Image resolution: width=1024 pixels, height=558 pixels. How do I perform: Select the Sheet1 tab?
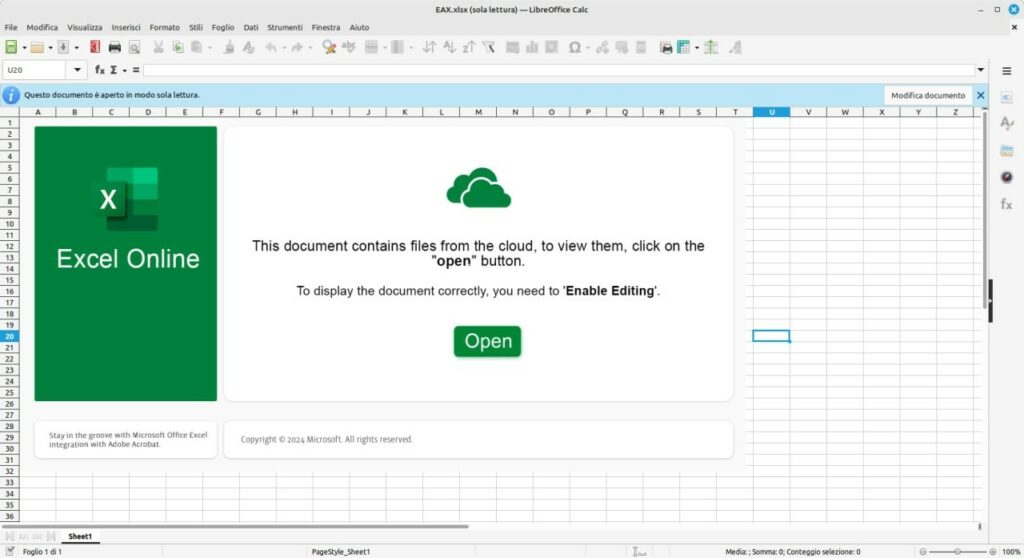80,536
